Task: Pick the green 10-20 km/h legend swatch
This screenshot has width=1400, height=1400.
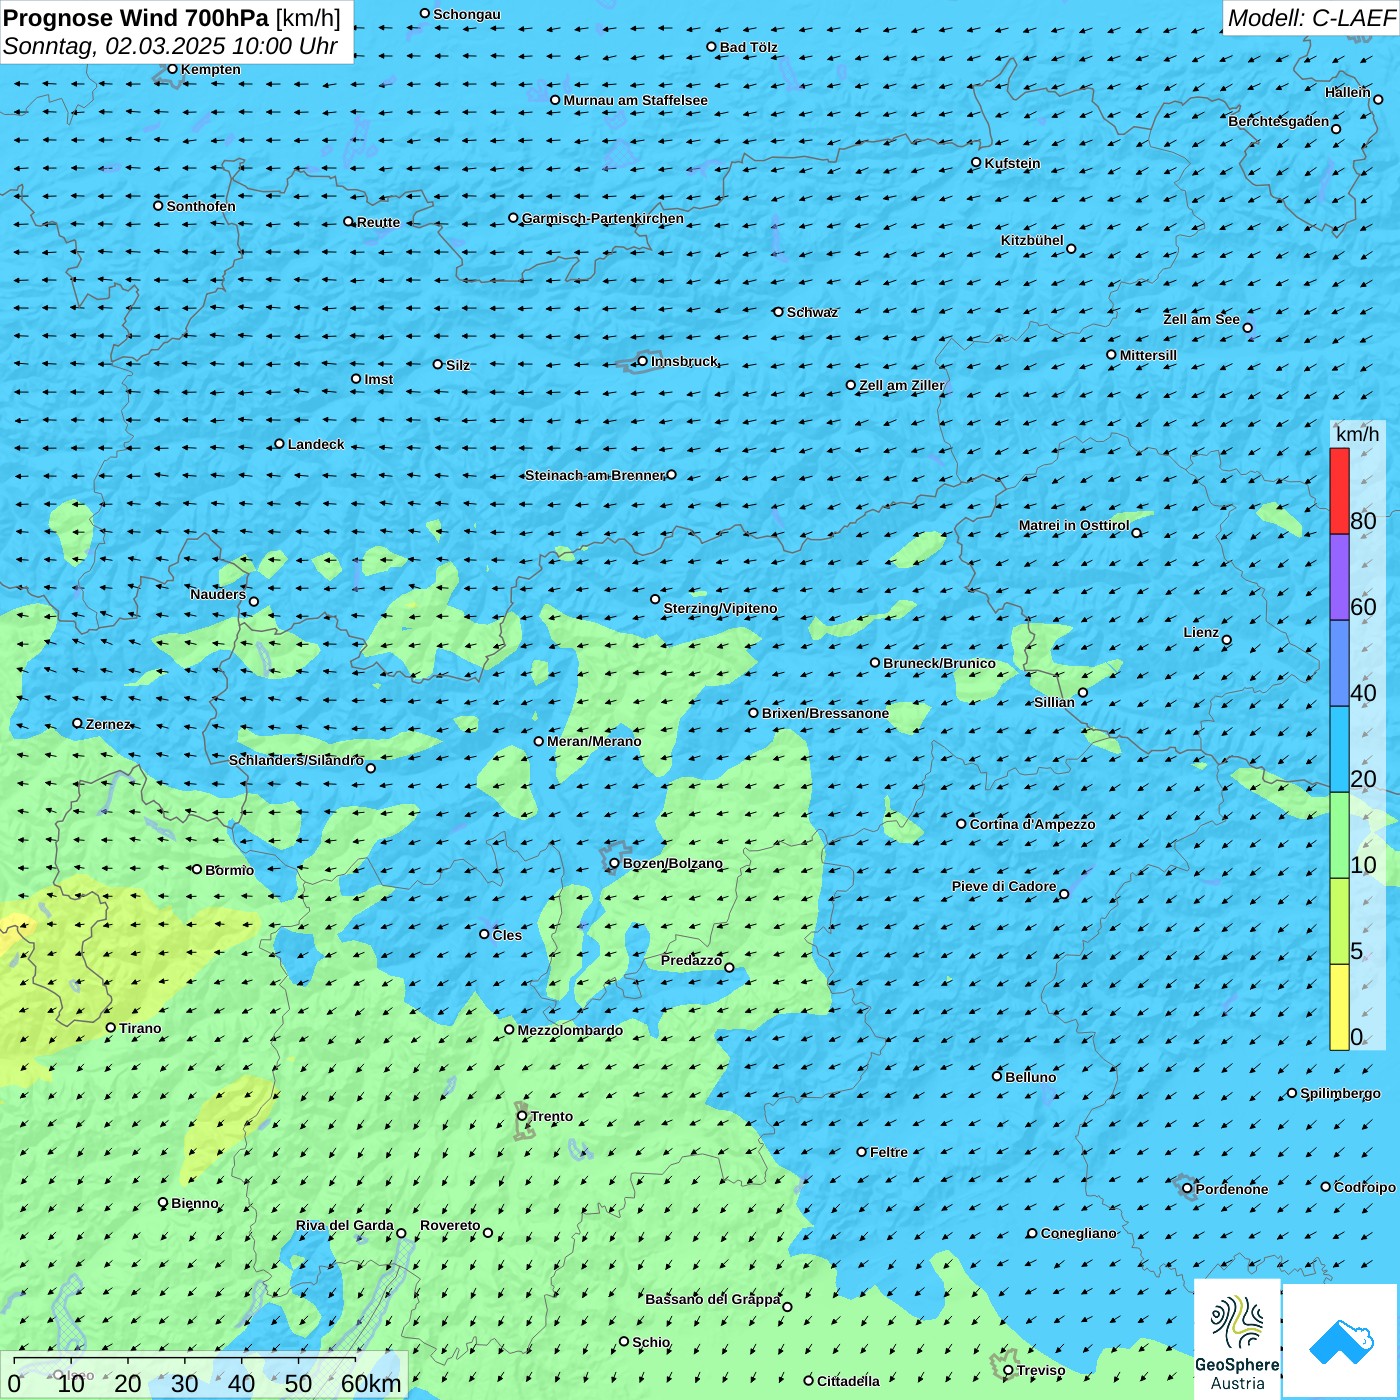Action: (x=1339, y=835)
